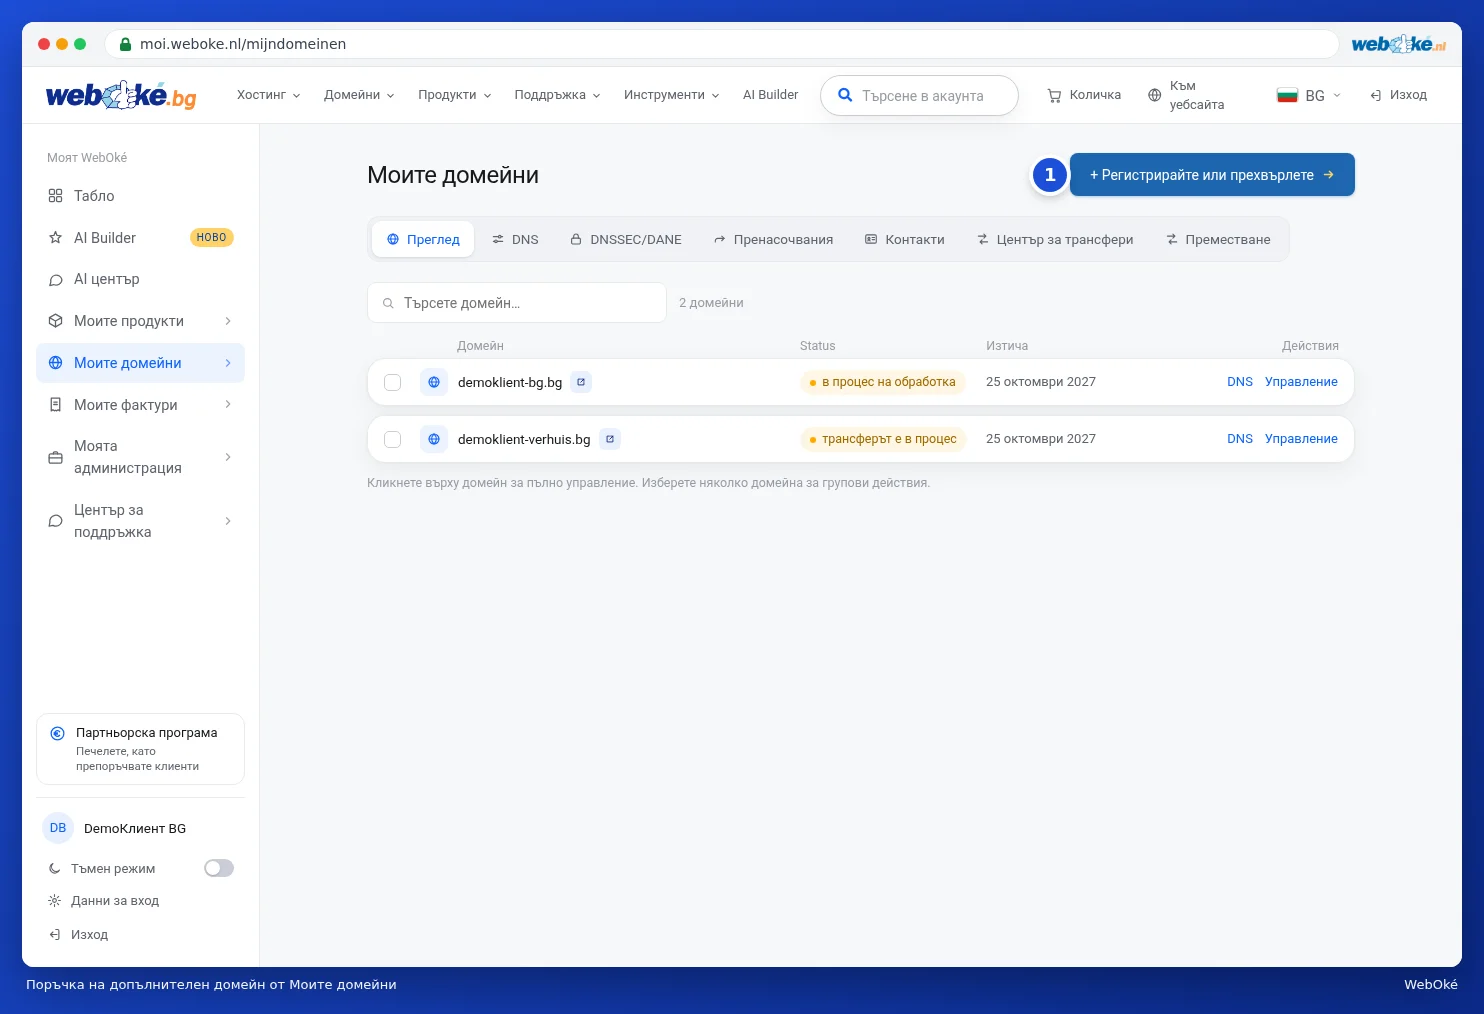Click the globe icon next to Към уебсайта
The width and height of the screenshot is (1484, 1014).
point(1155,95)
